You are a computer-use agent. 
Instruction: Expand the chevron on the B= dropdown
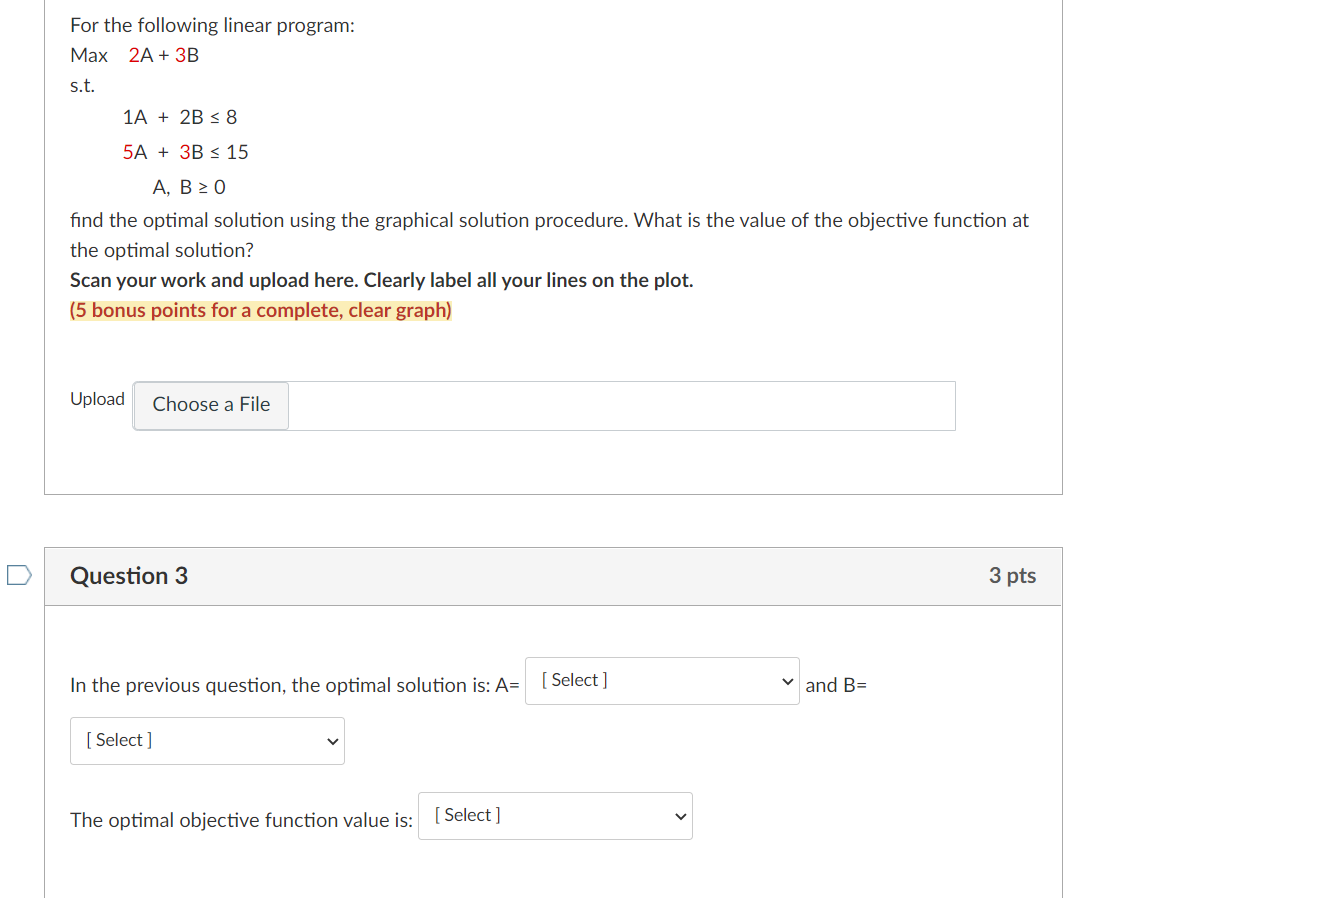333,740
